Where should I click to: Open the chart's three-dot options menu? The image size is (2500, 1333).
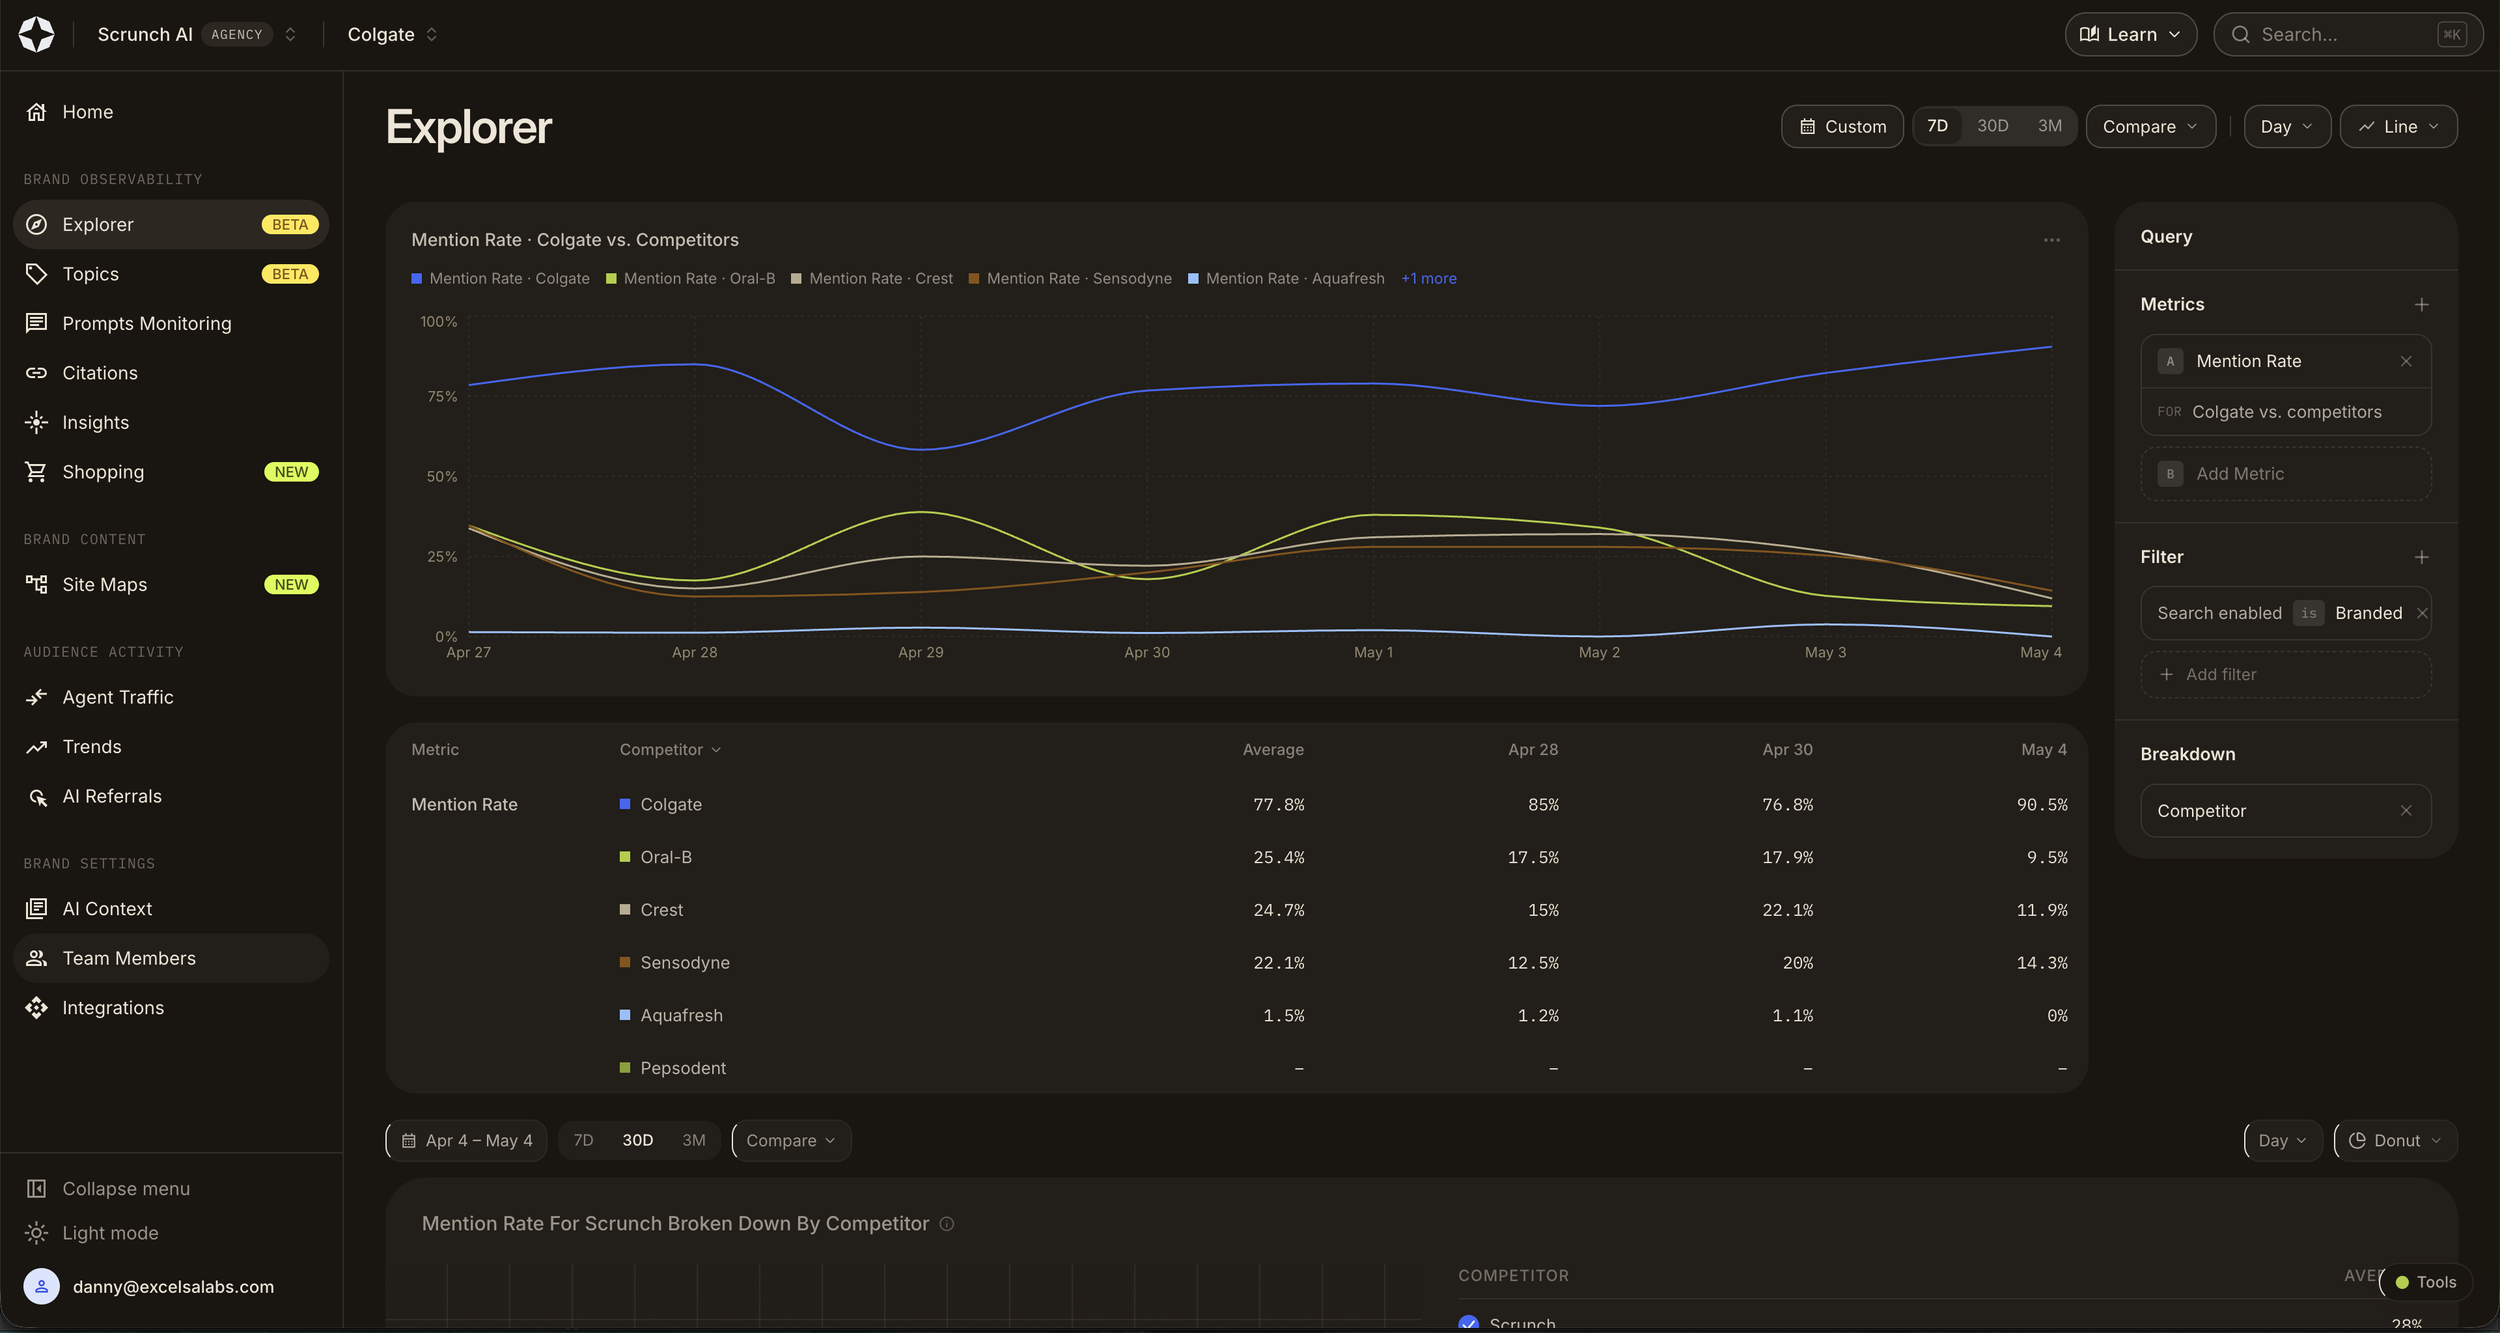(2051, 240)
